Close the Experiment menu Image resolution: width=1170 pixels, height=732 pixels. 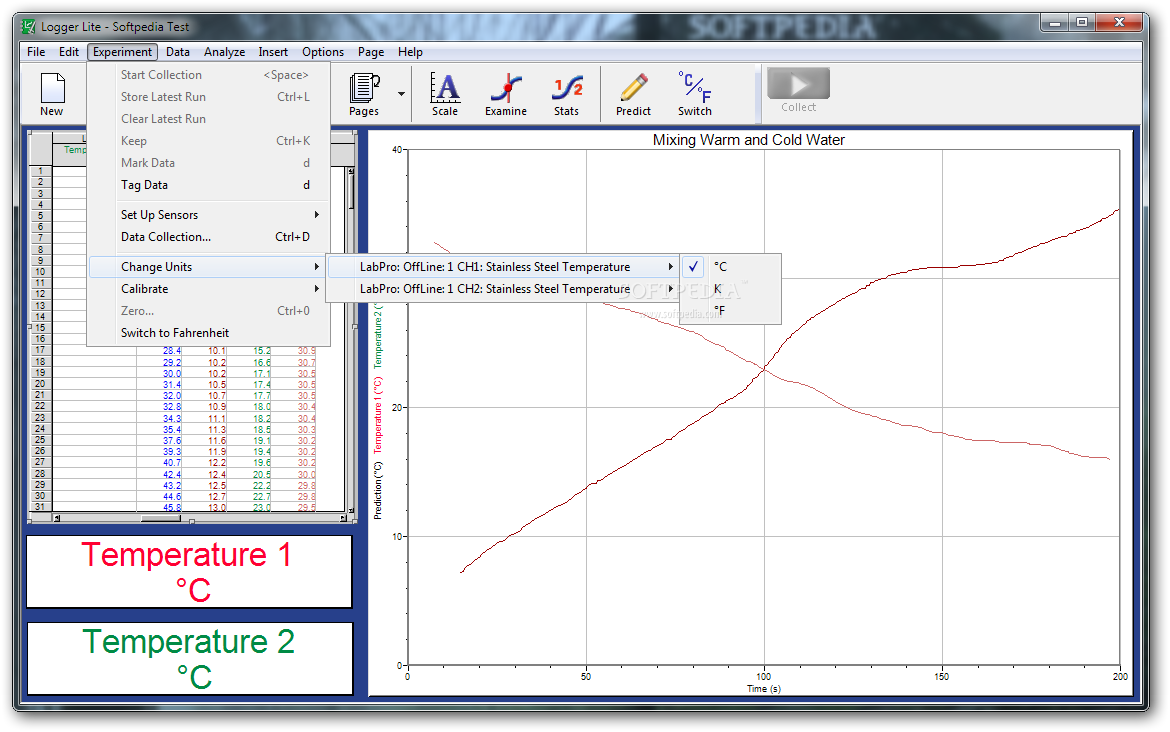122,51
